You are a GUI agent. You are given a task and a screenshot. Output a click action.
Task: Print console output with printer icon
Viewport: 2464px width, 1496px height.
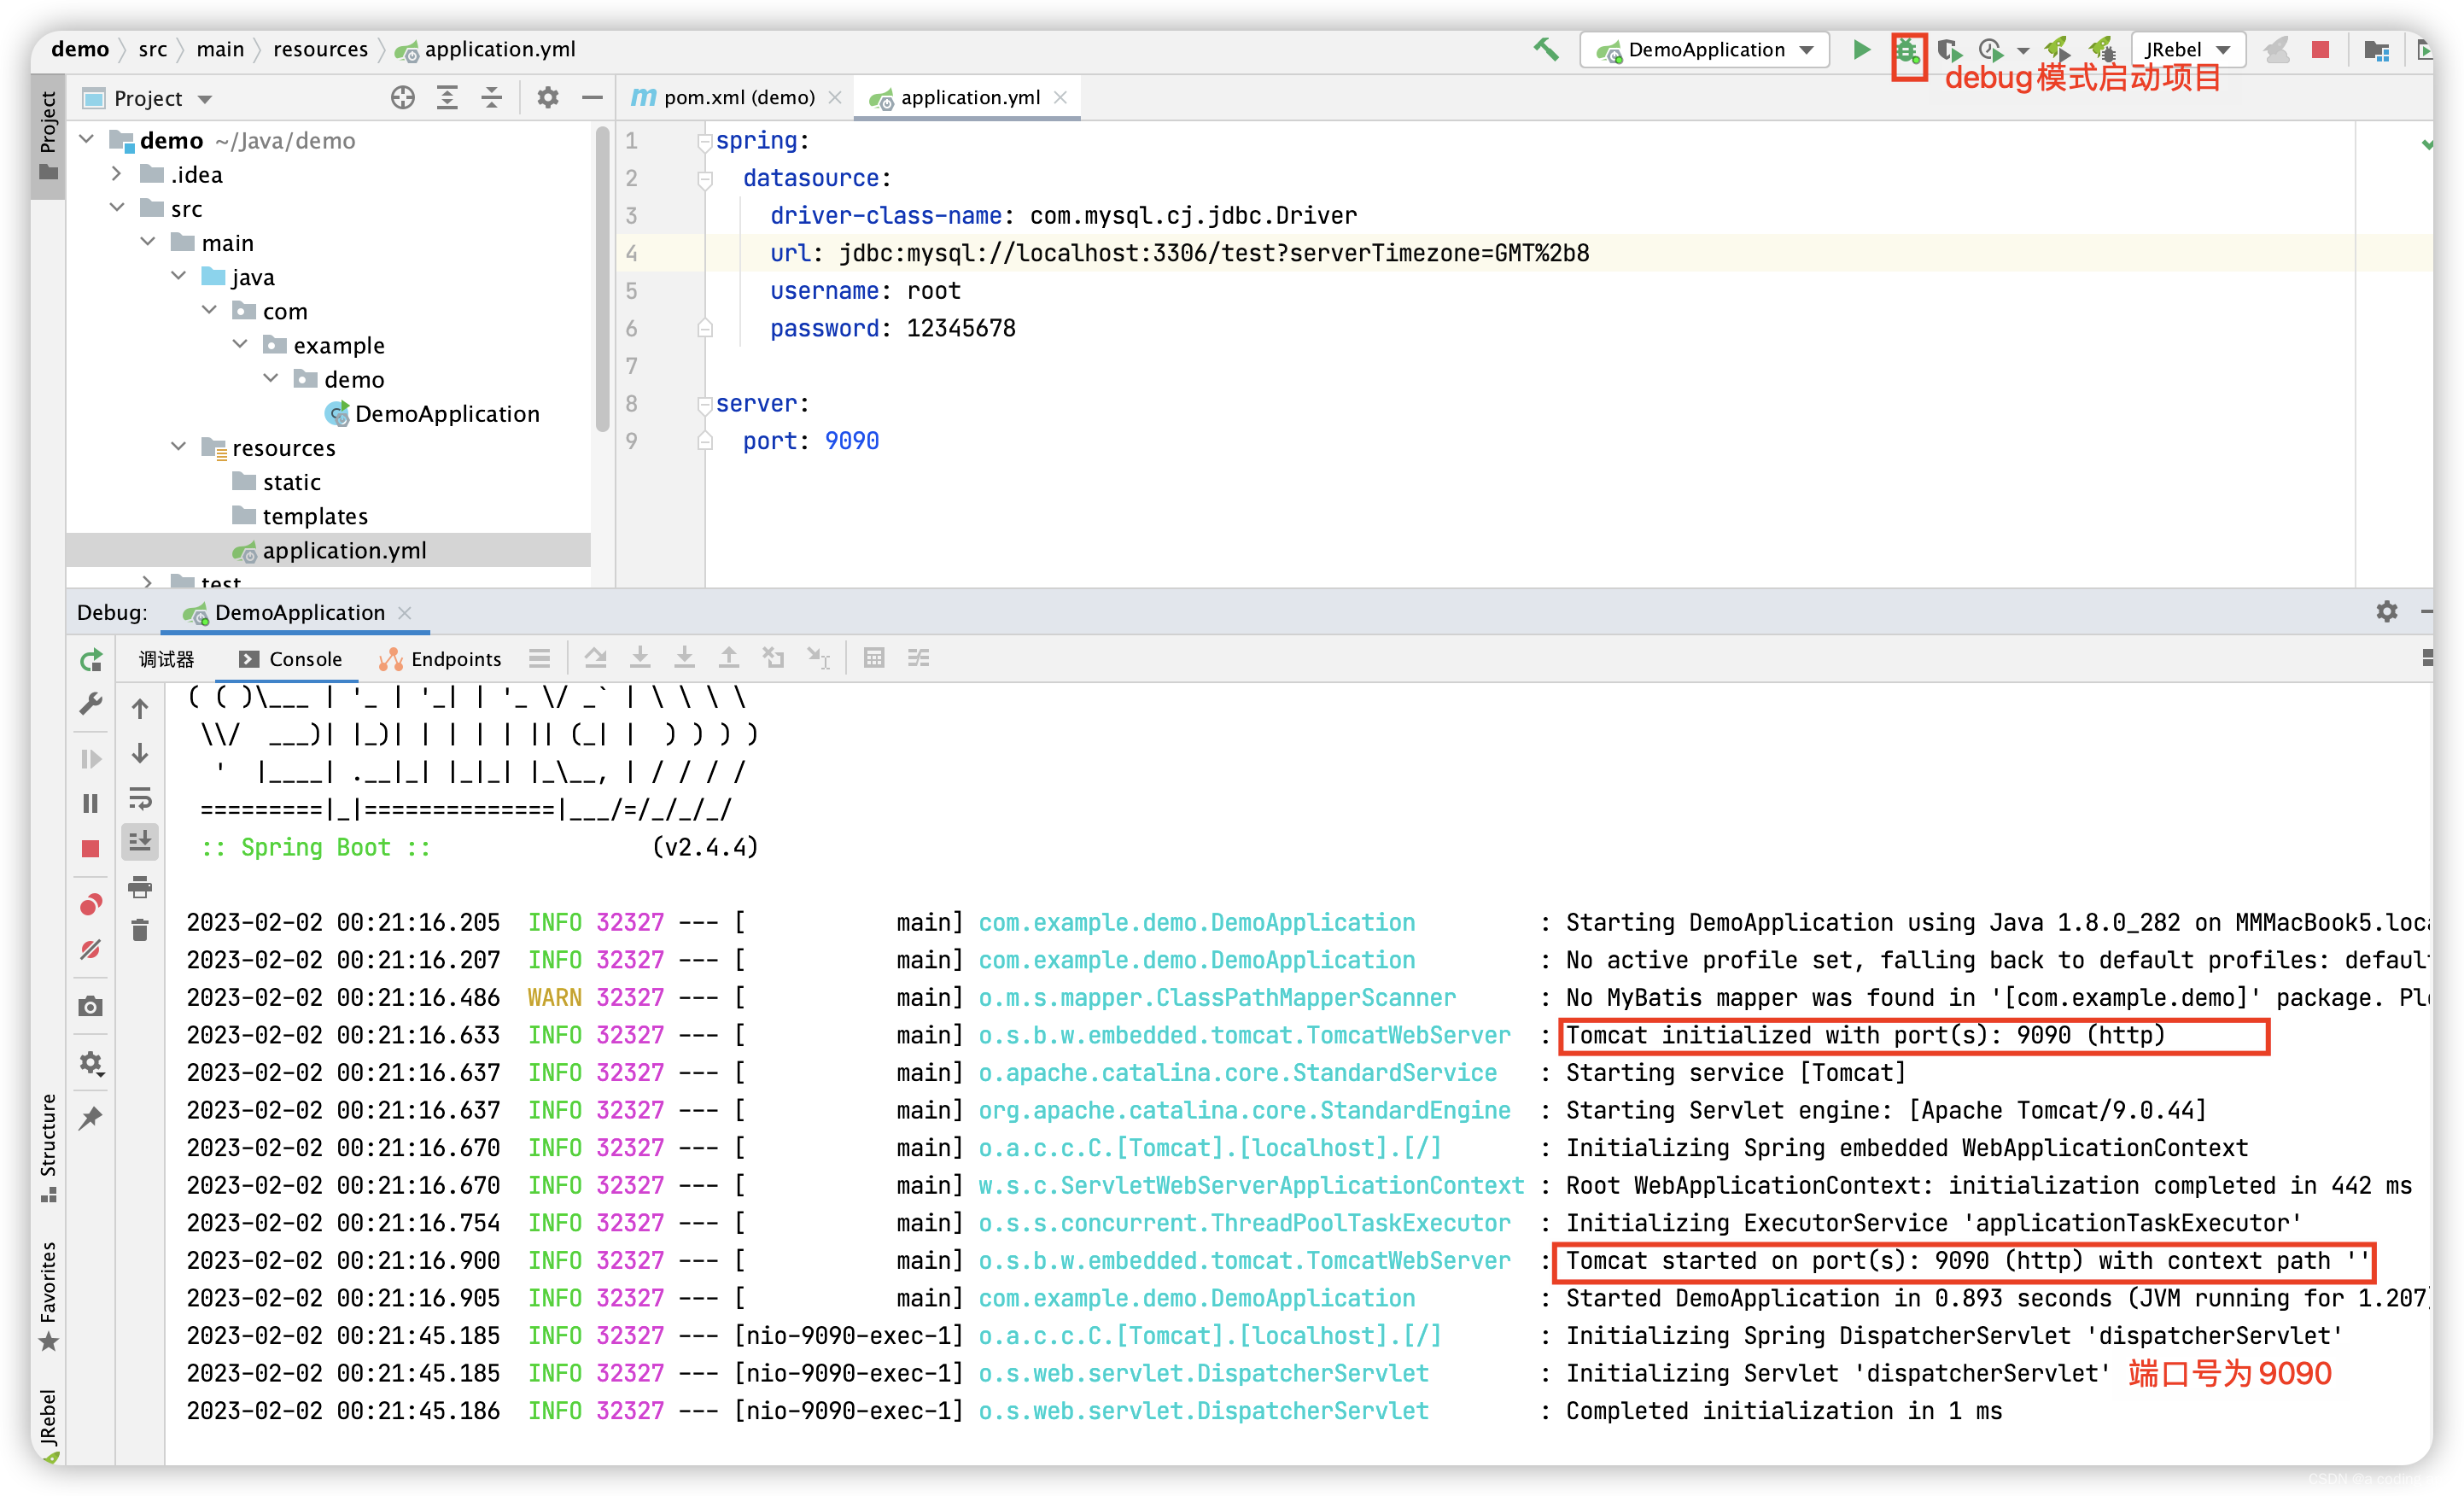pos(140,887)
